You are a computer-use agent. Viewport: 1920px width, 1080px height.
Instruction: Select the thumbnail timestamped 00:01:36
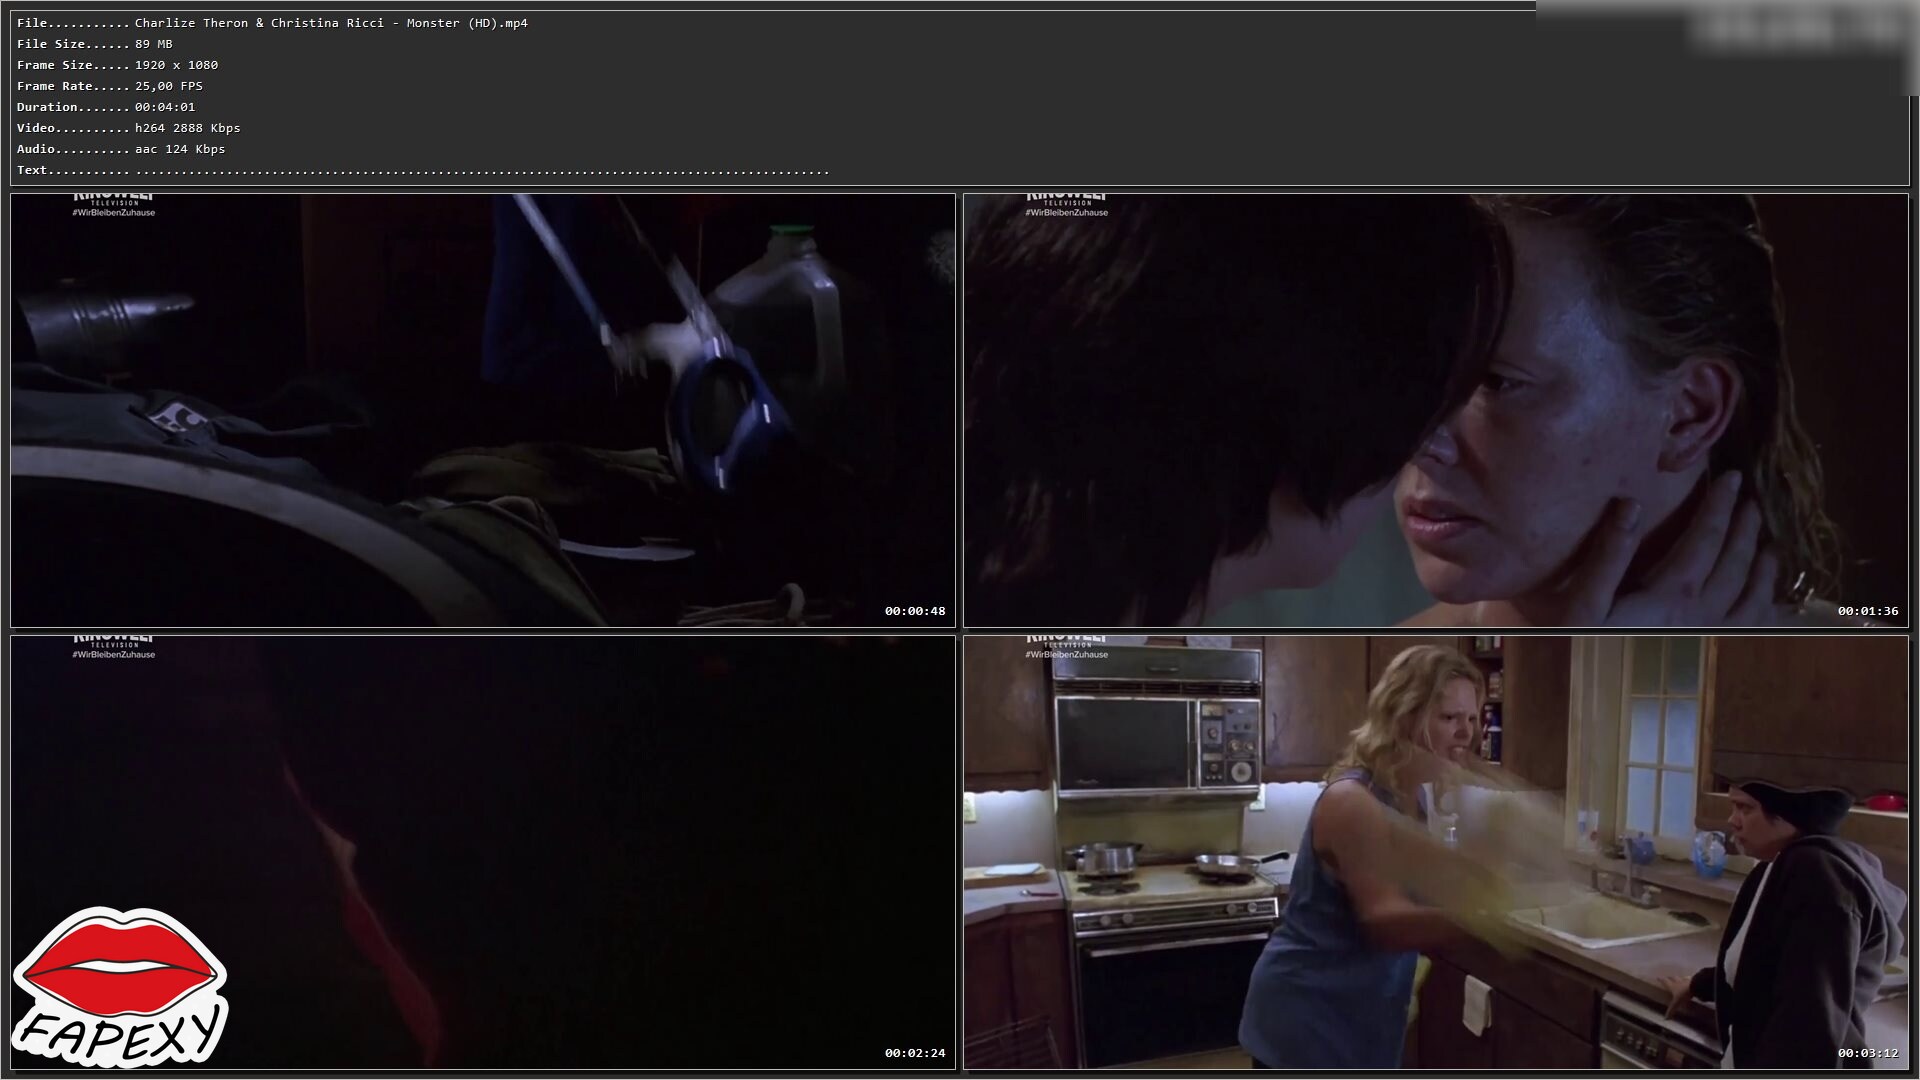[x=1436, y=411]
